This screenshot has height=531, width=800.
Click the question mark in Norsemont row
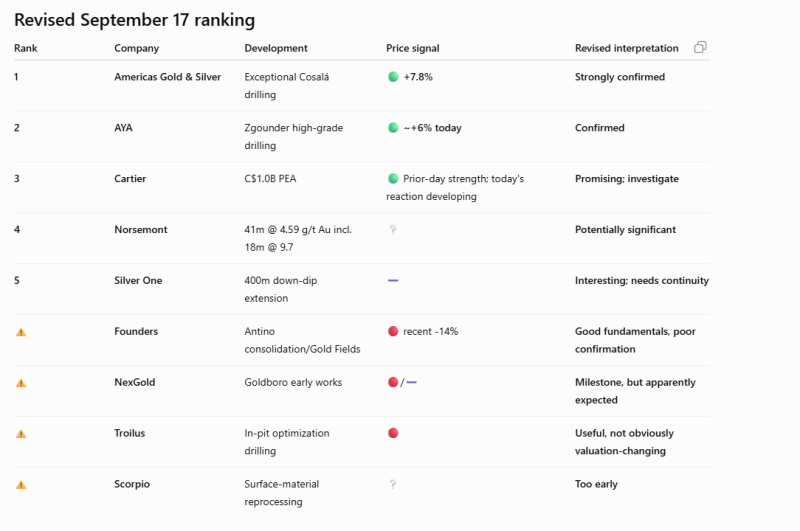coord(393,230)
